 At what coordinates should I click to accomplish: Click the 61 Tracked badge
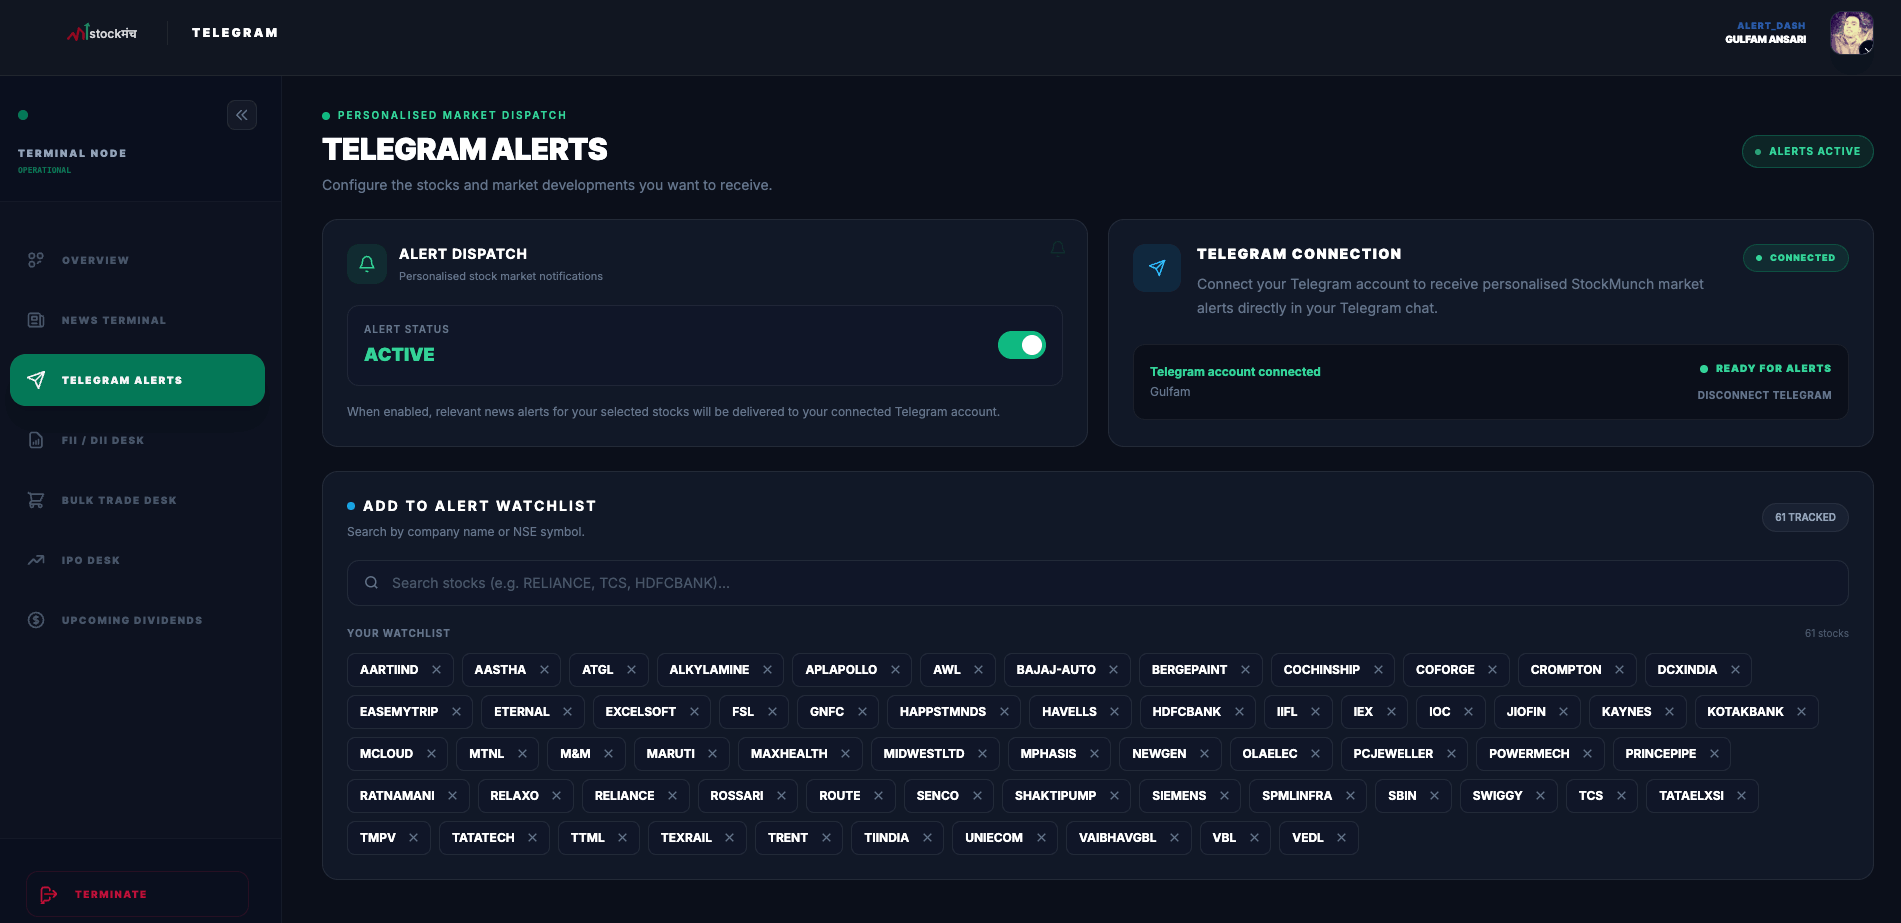pos(1805,517)
